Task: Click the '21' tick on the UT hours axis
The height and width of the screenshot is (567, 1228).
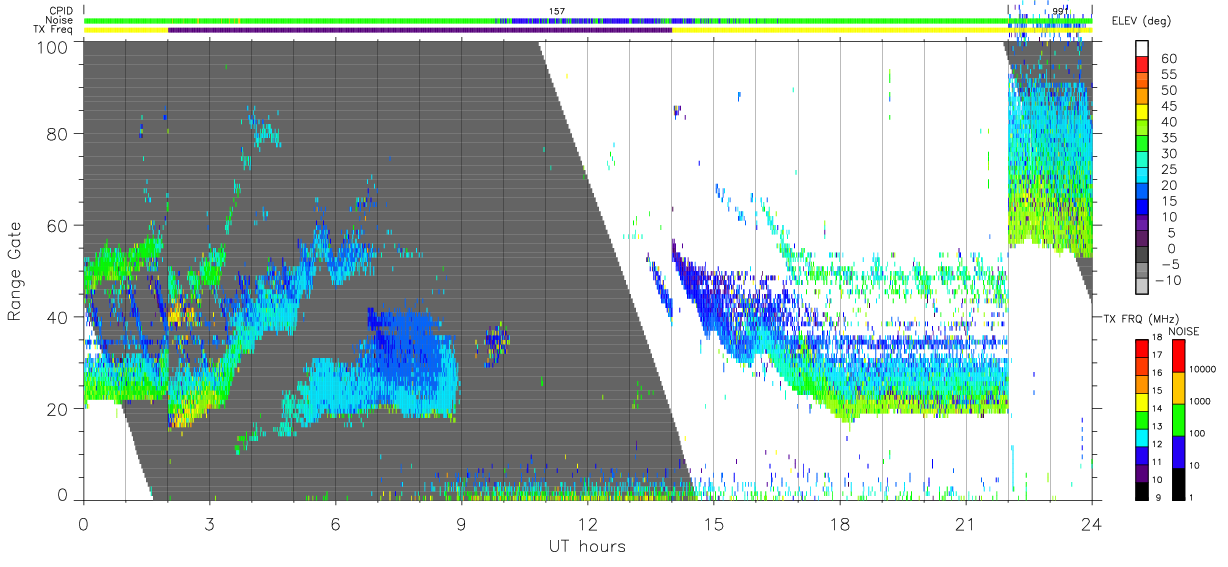Action: [965, 523]
